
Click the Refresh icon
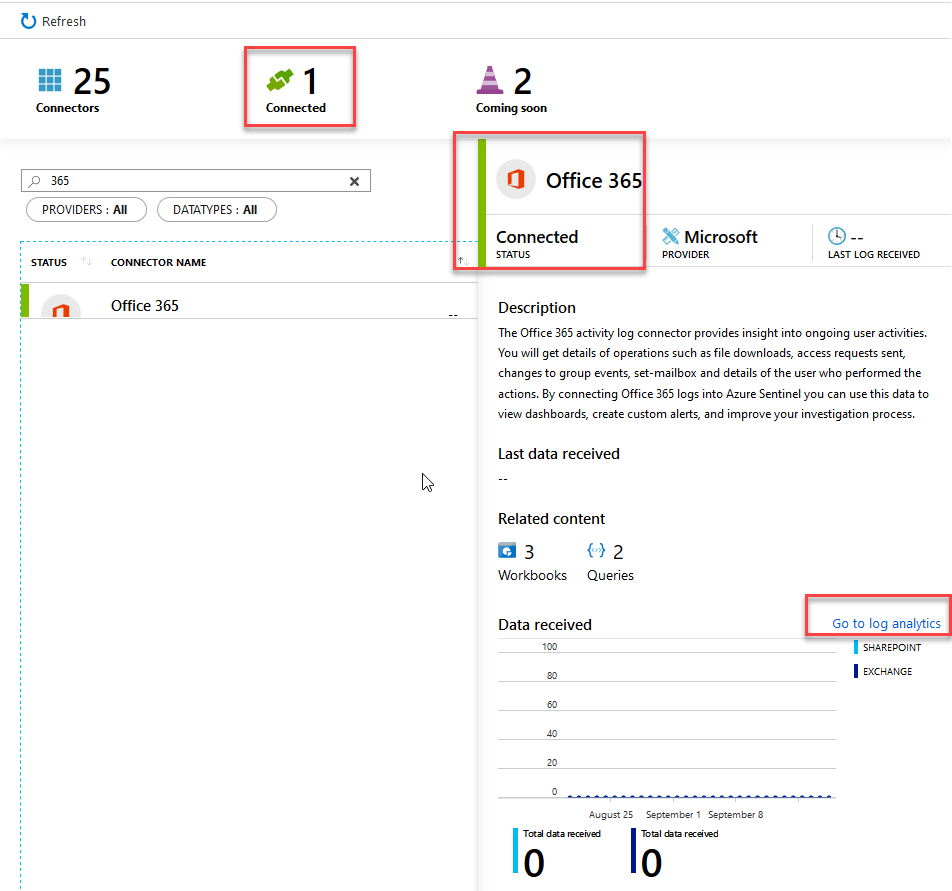[x=29, y=21]
